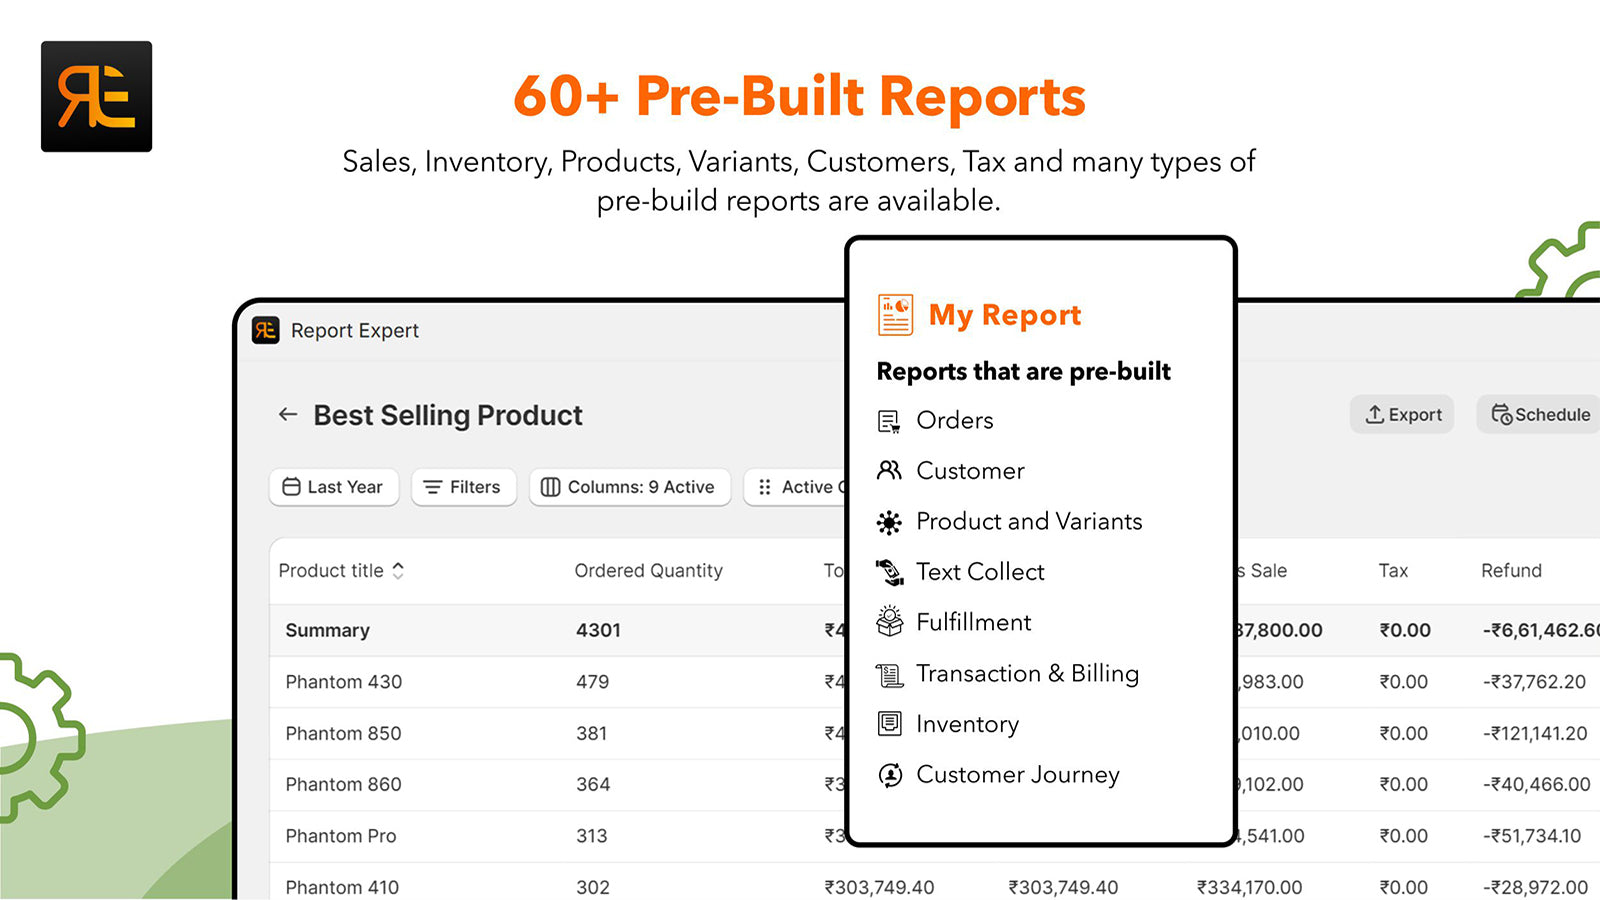Screen dimensions: 1600x900
Task: Select the Customer report icon
Action: tap(890, 470)
